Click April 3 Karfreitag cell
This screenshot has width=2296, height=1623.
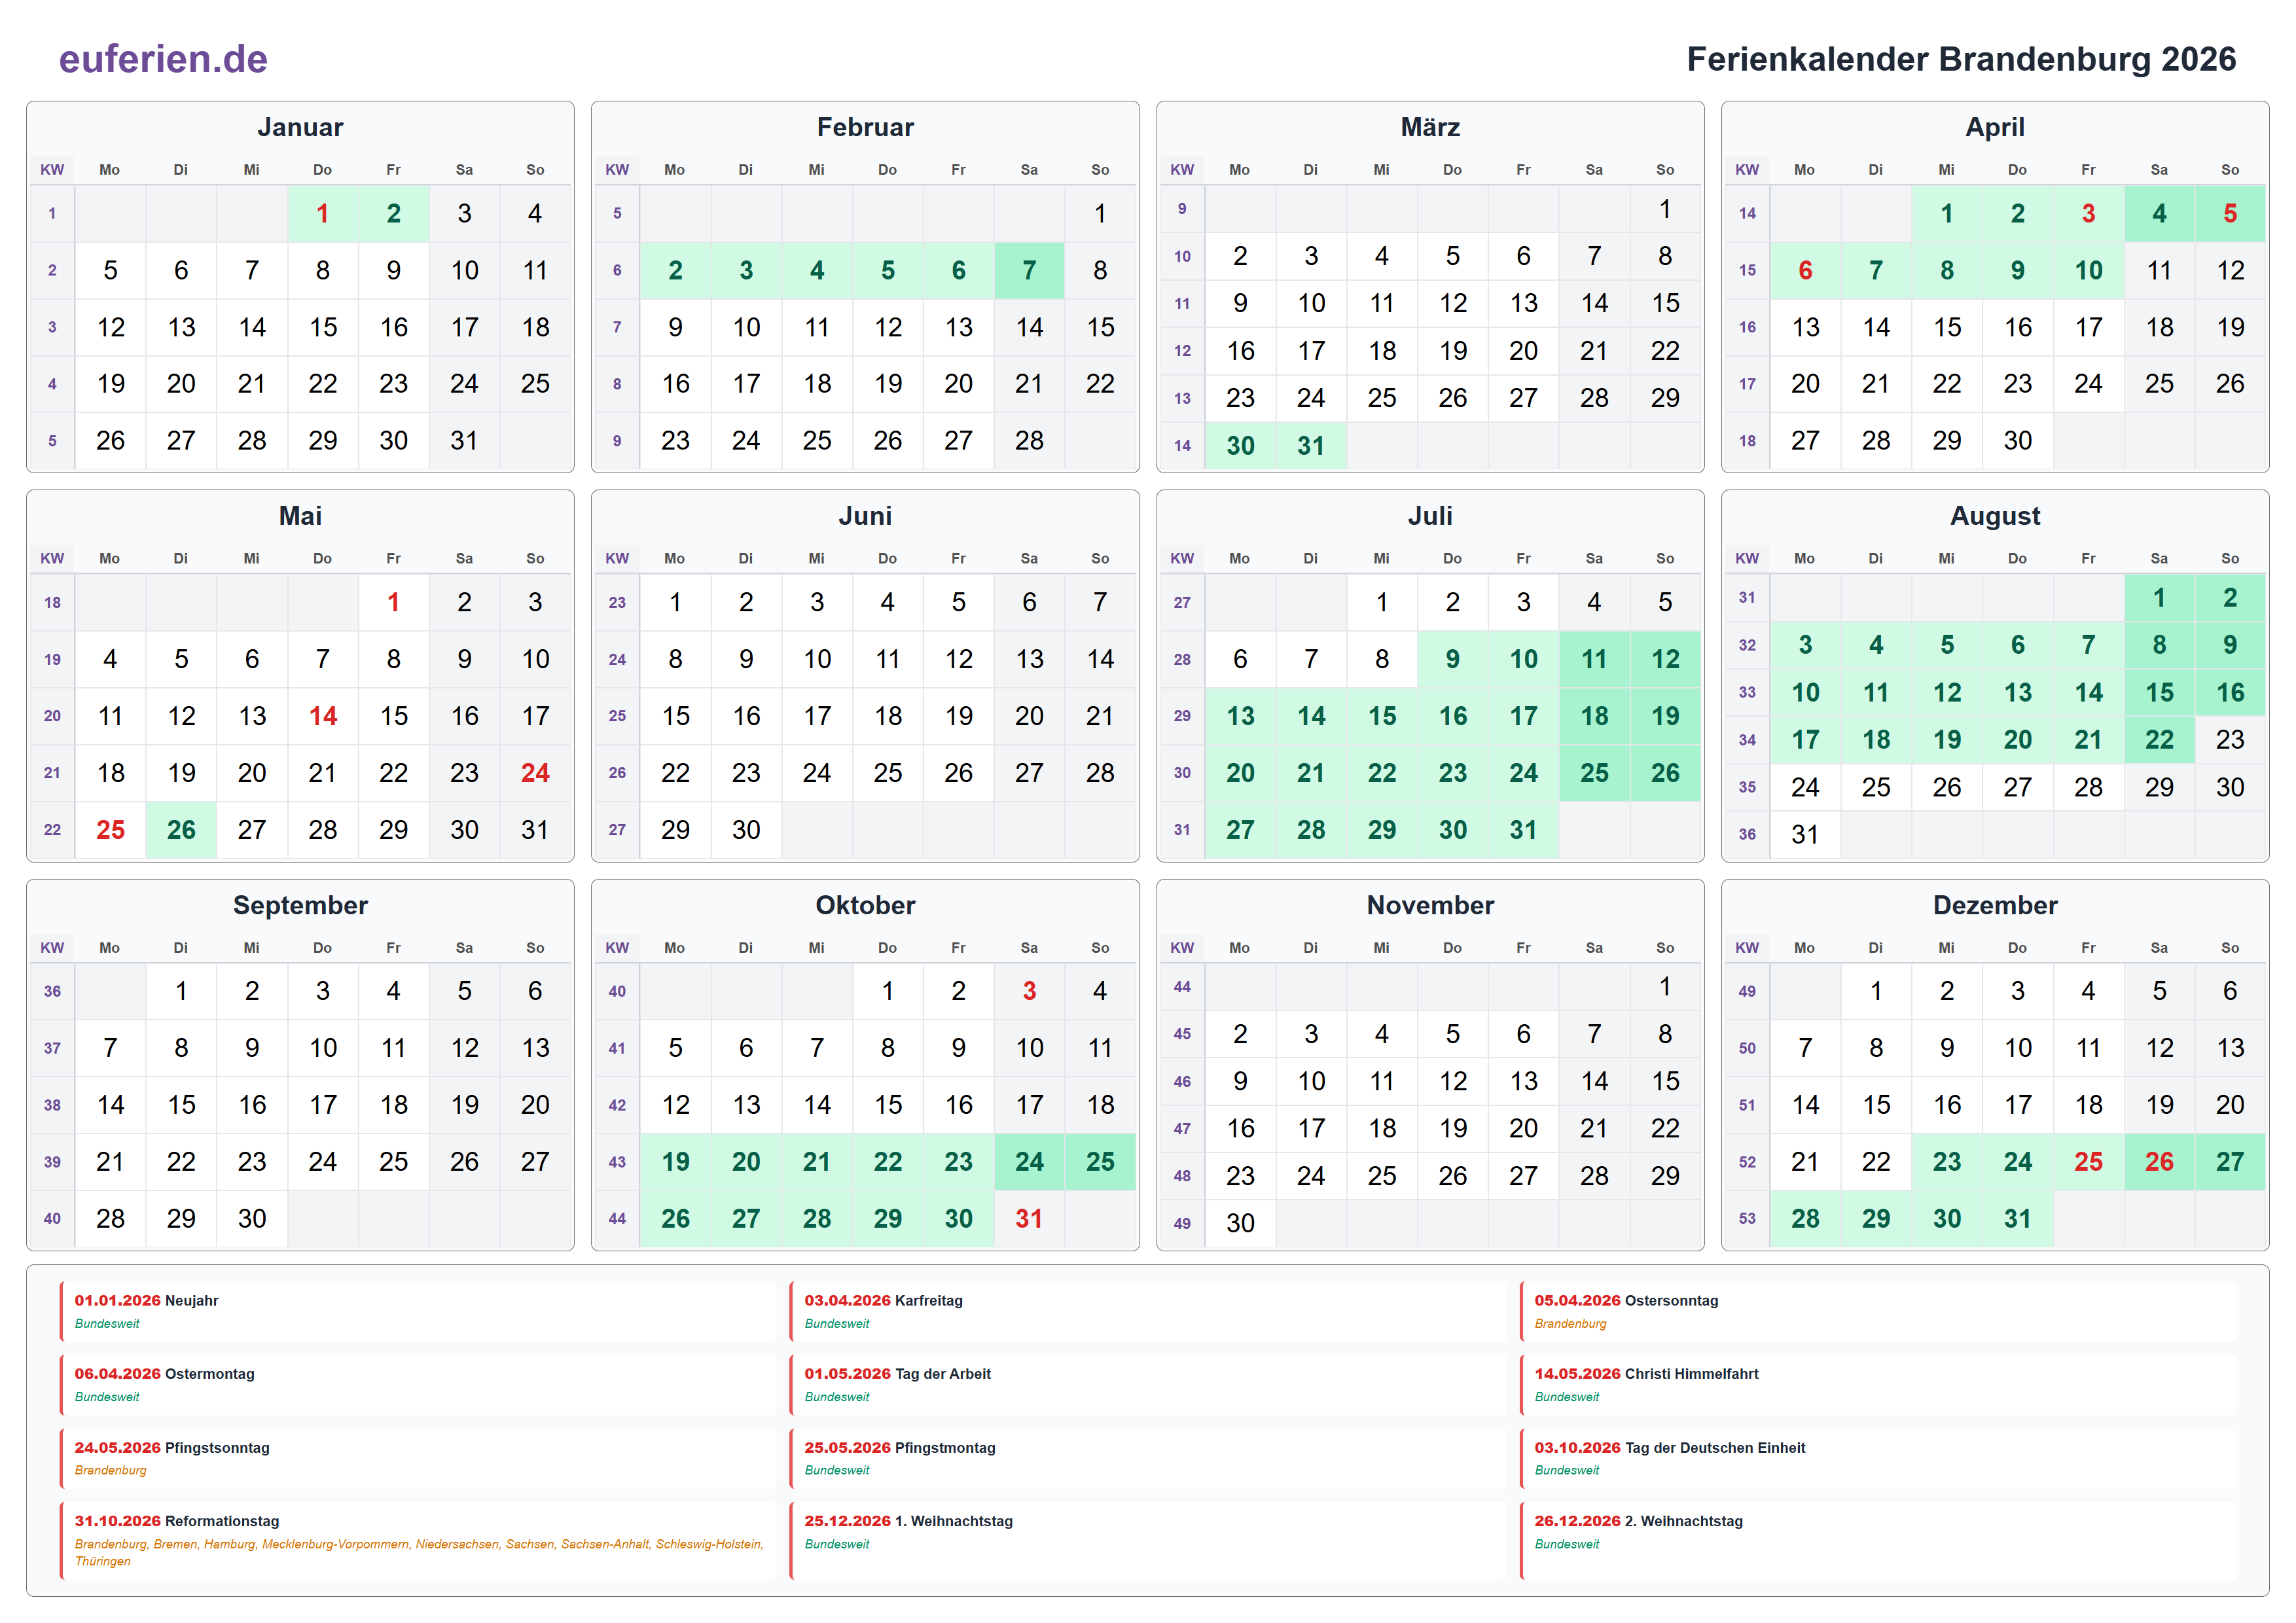(2088, 213)
